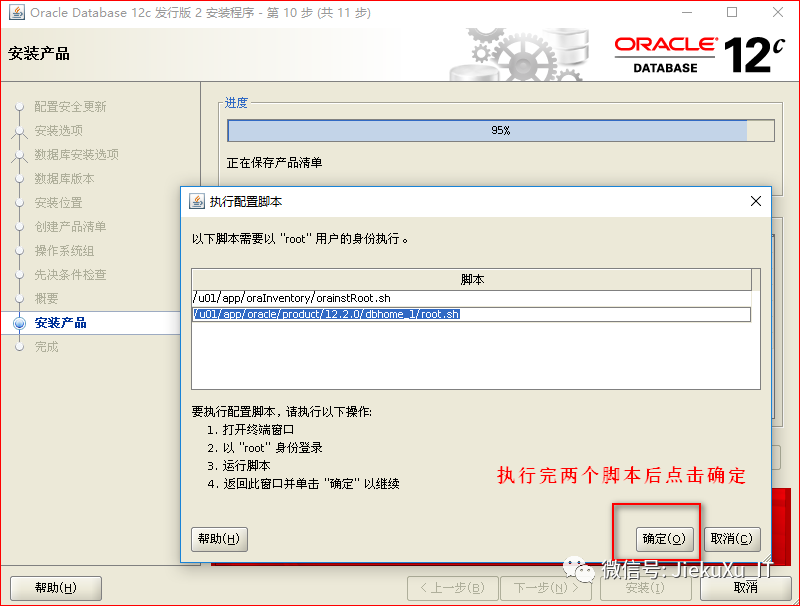Click the Java icon in the script dialog title
Screen dimensions: 800x606
[197, 201]
